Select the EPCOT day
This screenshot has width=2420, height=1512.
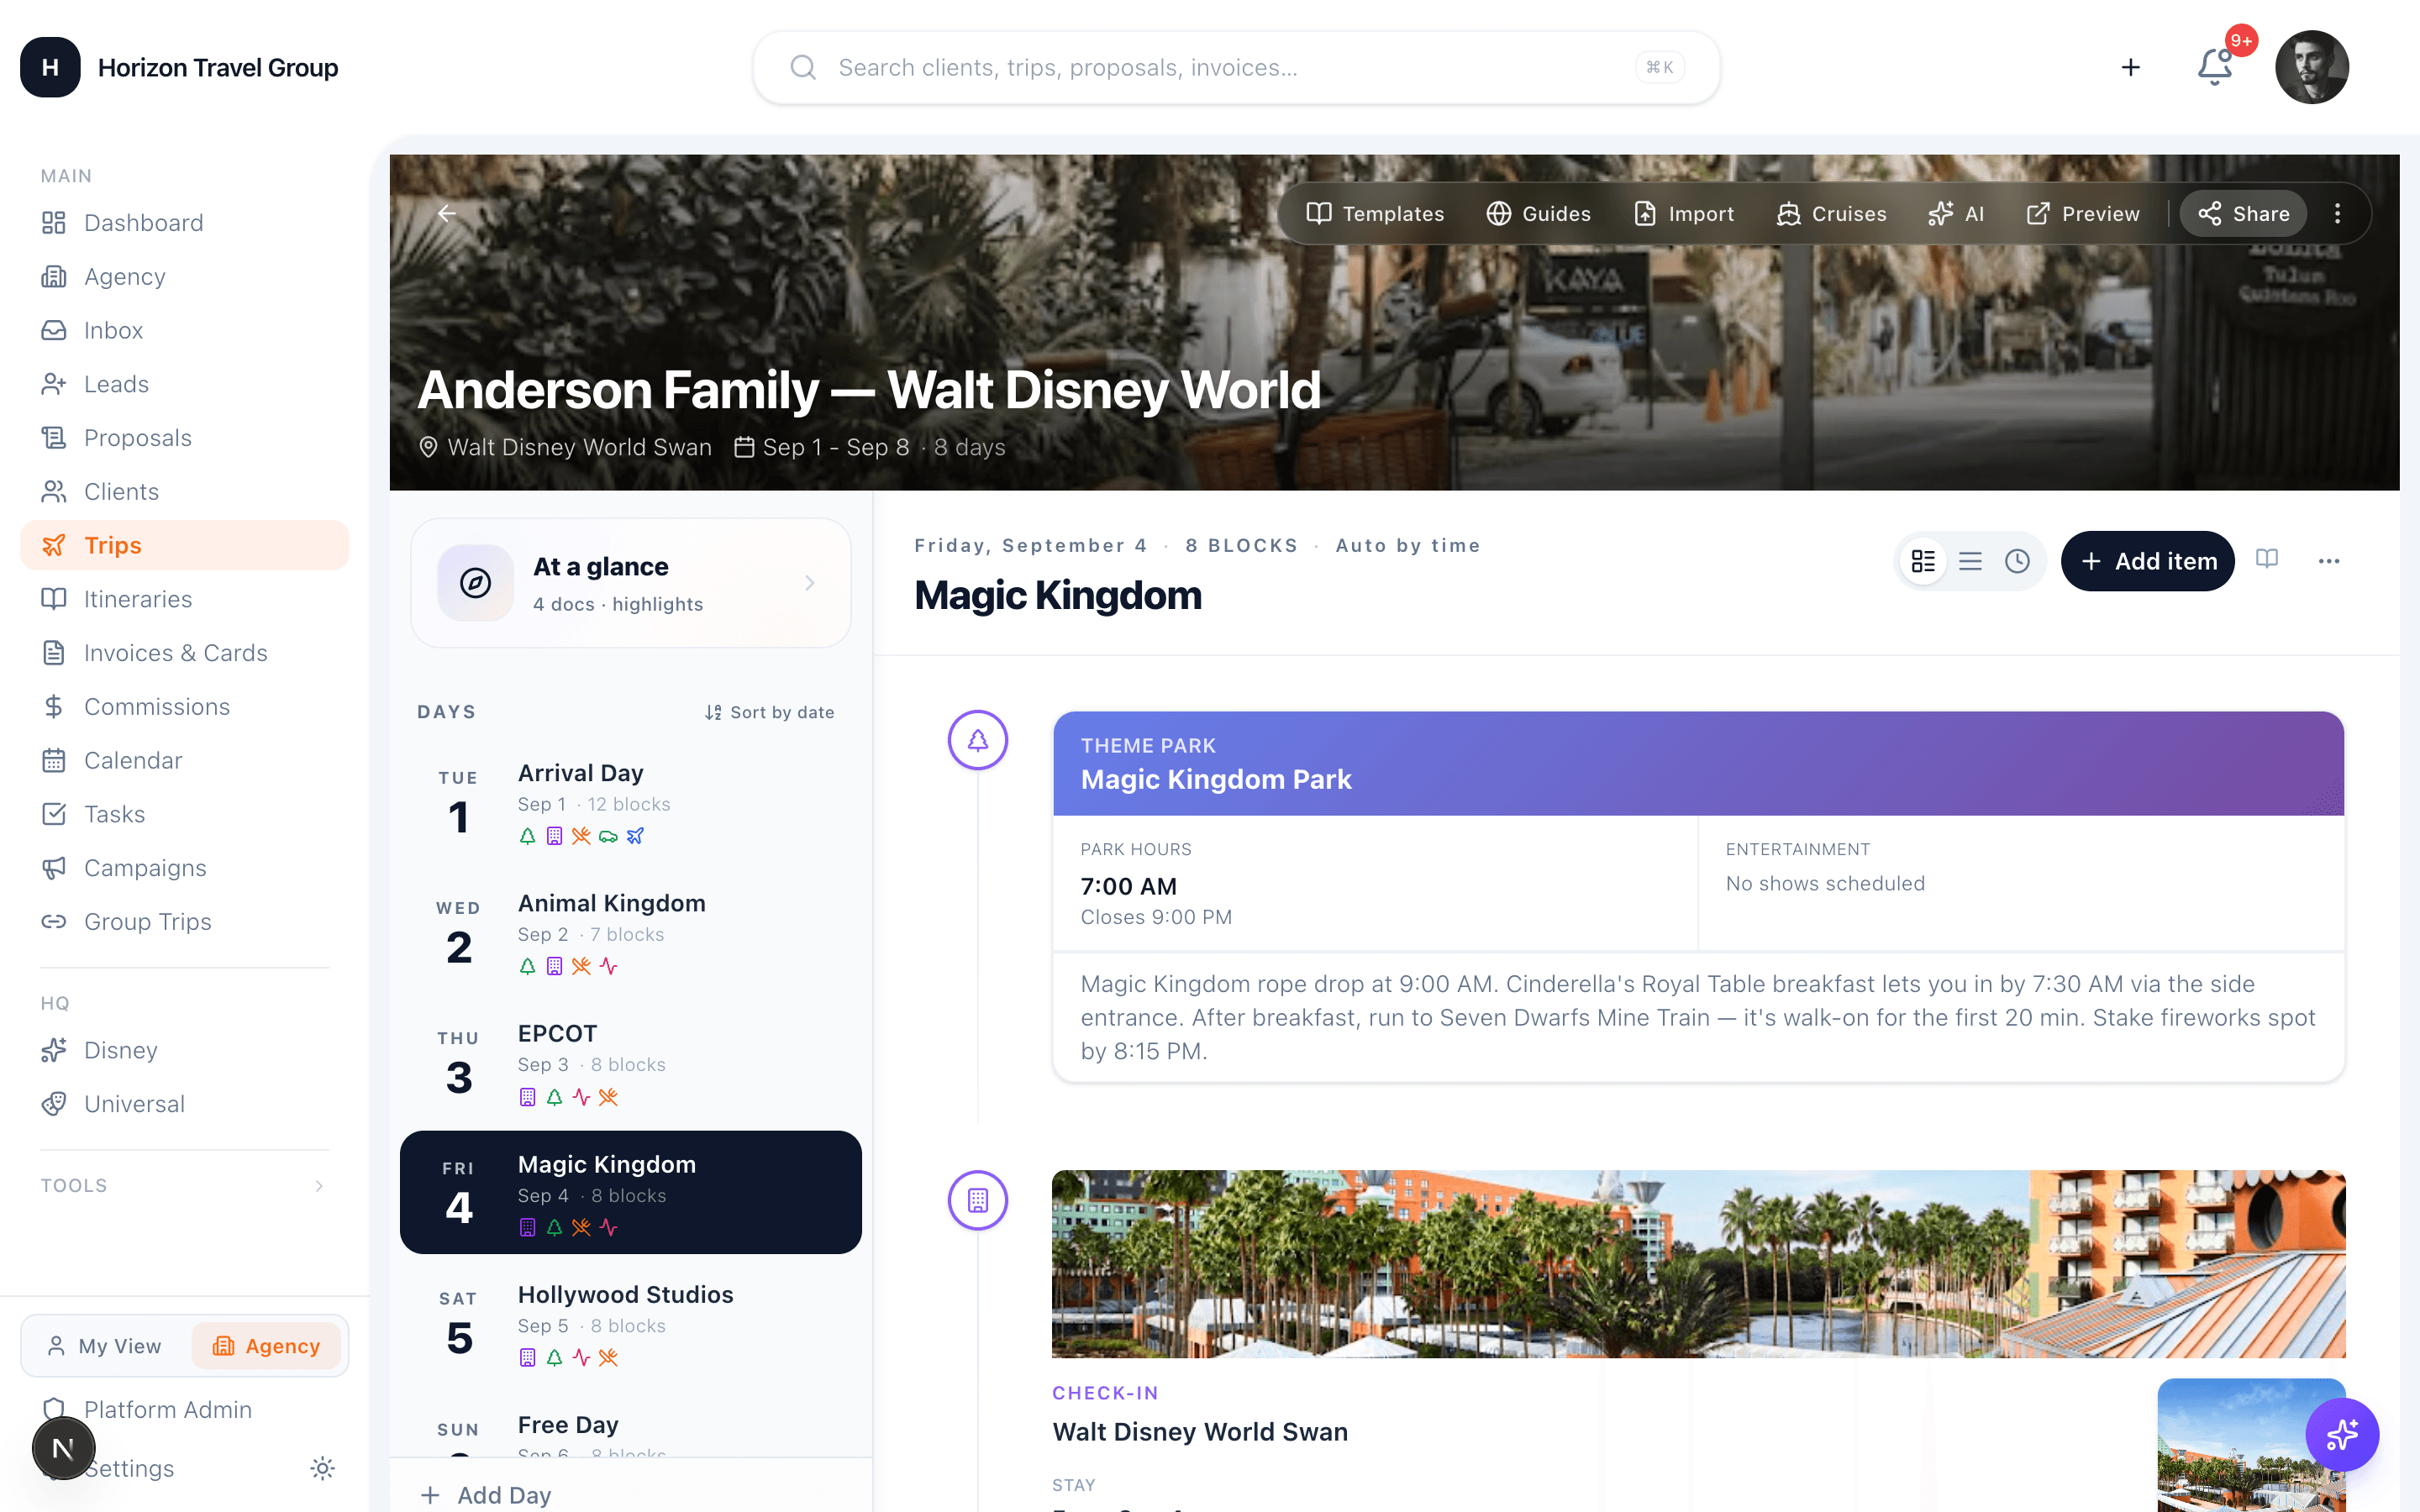point(631,1063)
